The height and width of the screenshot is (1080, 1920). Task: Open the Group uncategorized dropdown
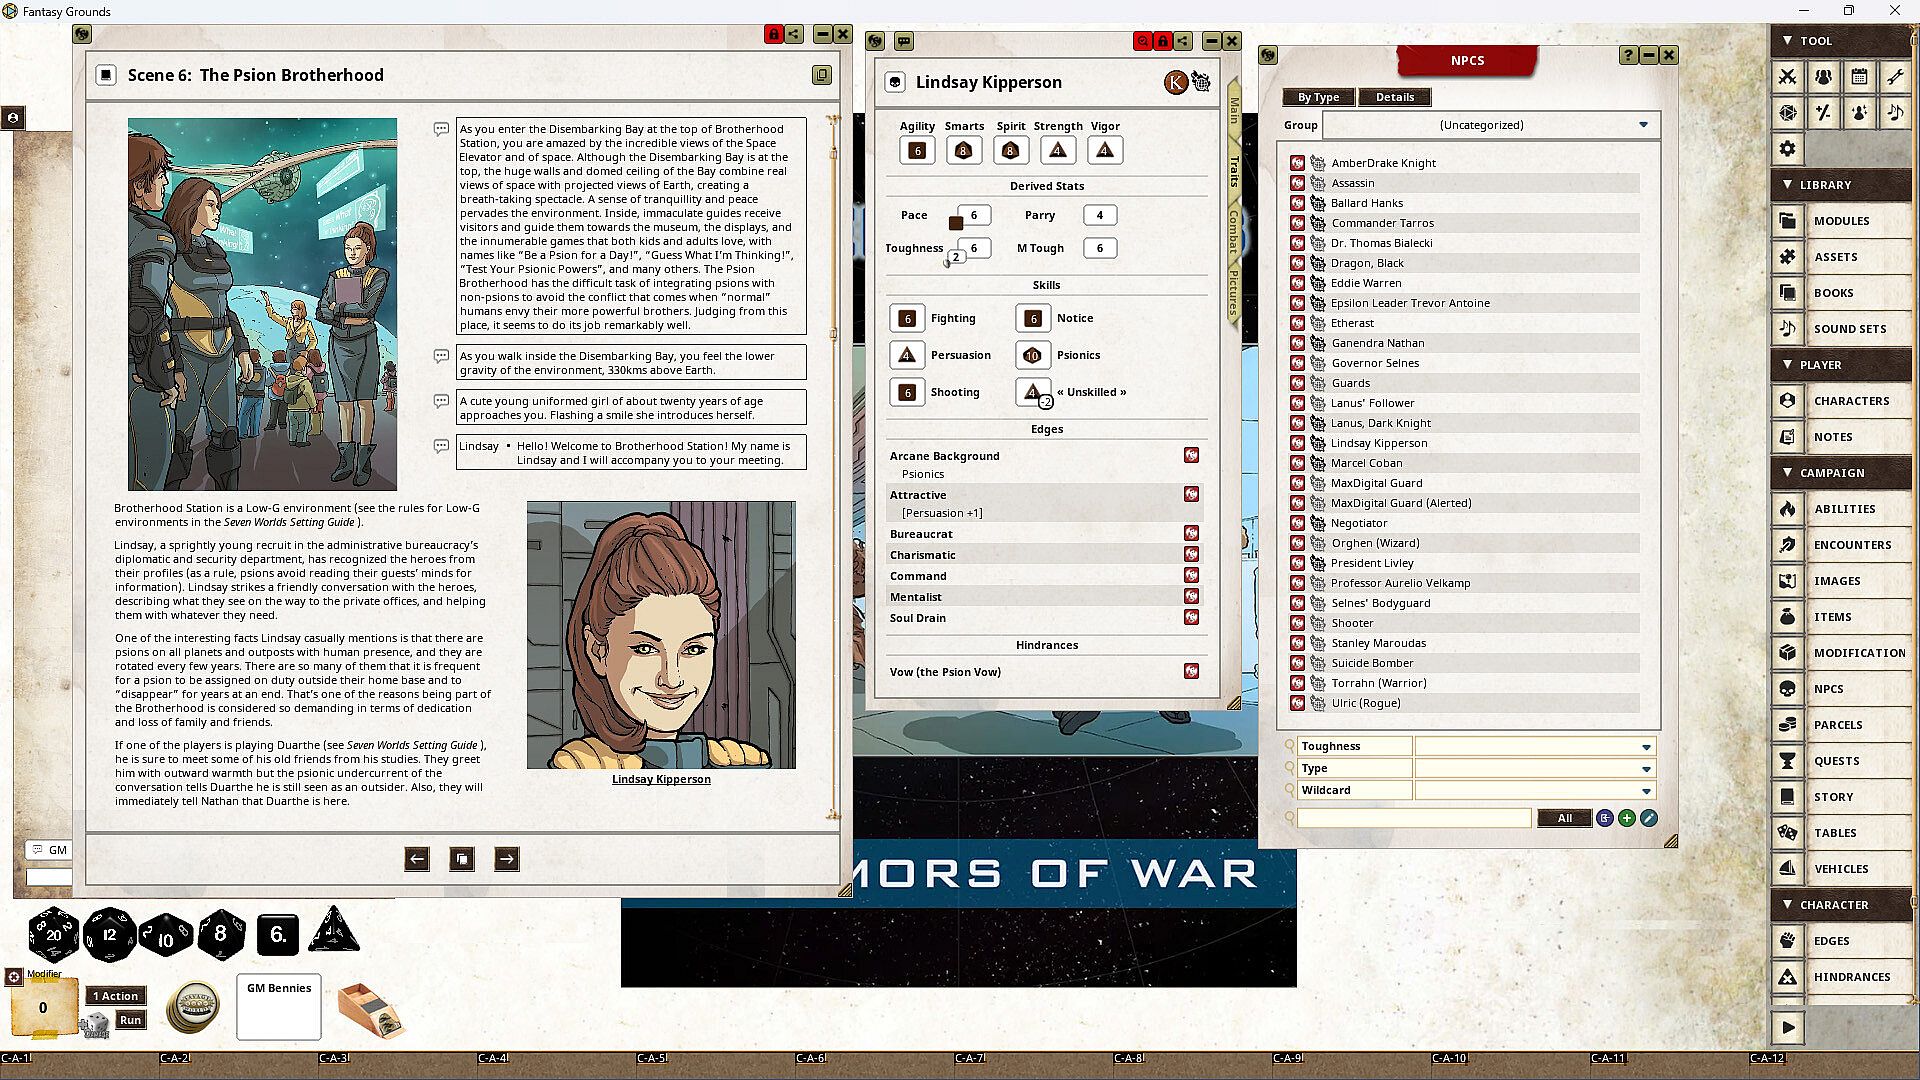tap(1642, 125)
